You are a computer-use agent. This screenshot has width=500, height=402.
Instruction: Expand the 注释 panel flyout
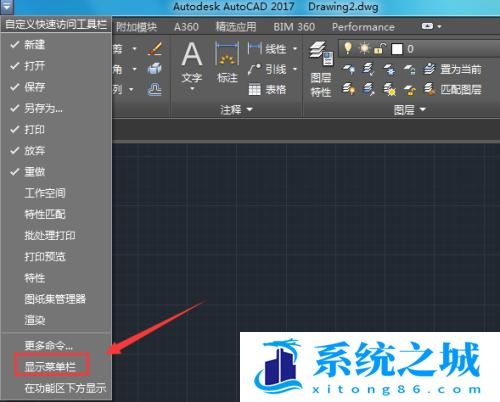(237, 109)
